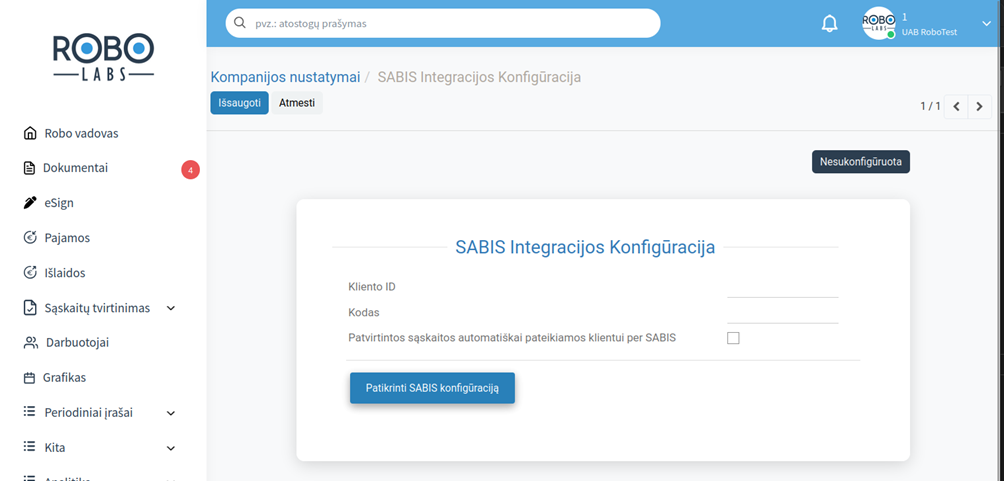Click the document icon beside Dokumentai
Screen dimensions: 1004x481
29,168
